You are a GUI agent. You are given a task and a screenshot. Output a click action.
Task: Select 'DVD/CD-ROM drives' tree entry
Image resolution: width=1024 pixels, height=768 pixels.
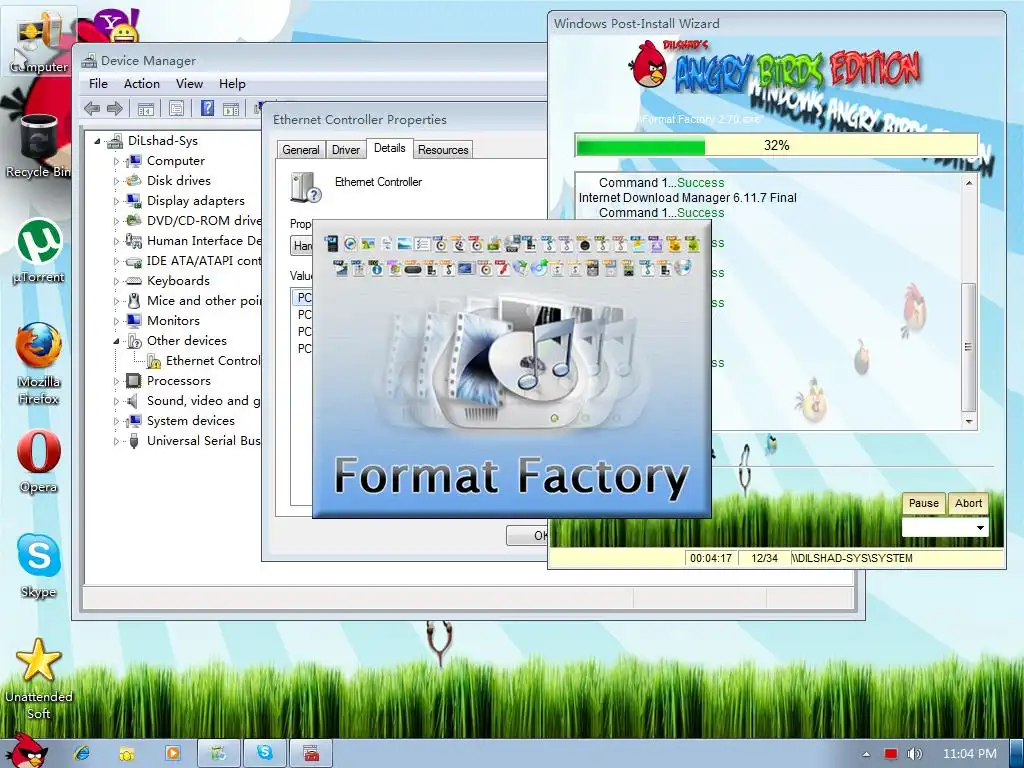[x=203, y=221]
